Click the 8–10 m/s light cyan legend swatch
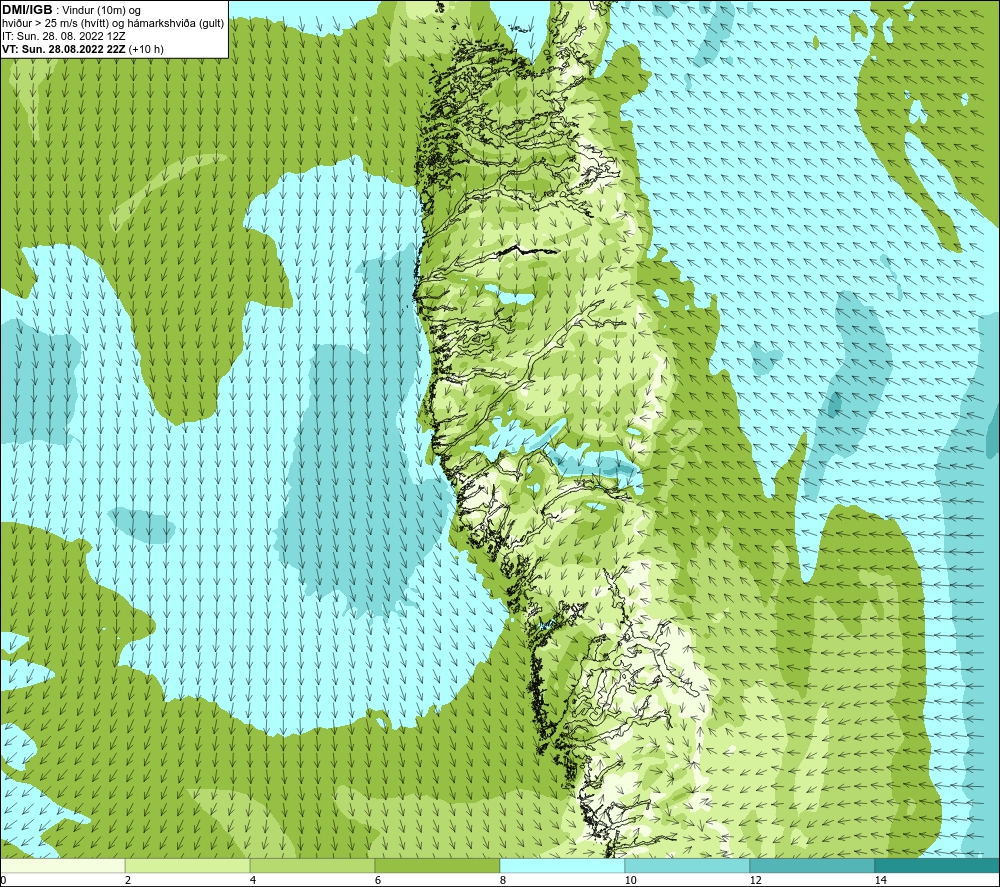This screenshot has height=887, width=1000. tap(562, 865)
